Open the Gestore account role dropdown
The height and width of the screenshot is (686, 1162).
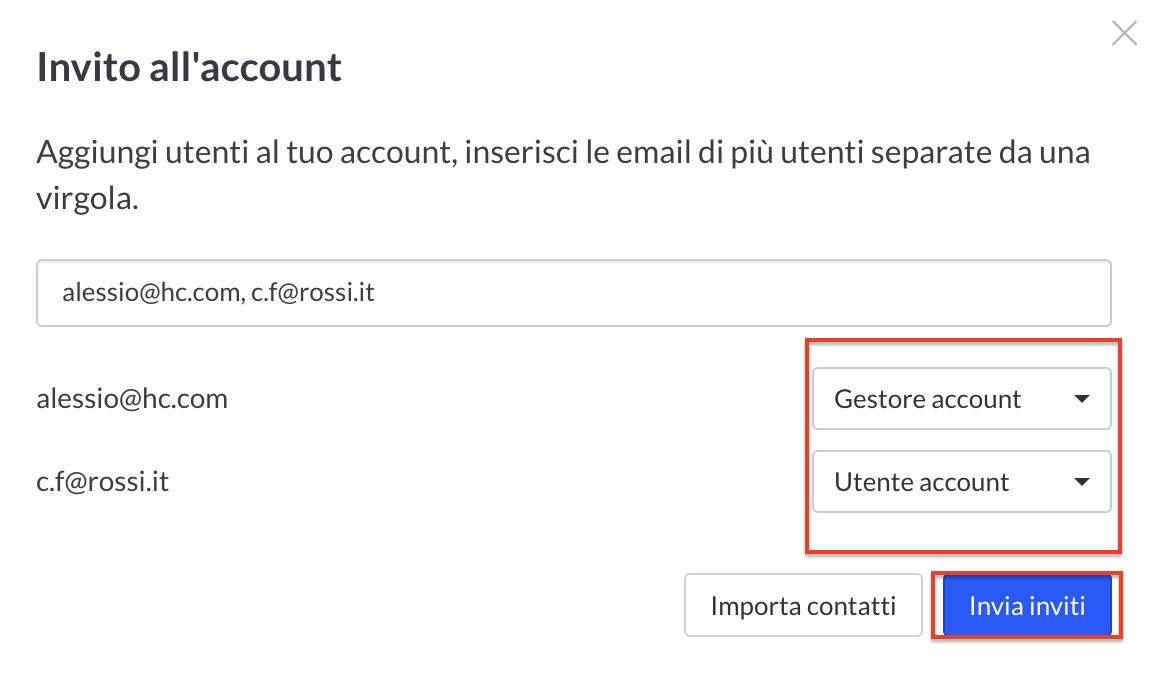[961, 399]
